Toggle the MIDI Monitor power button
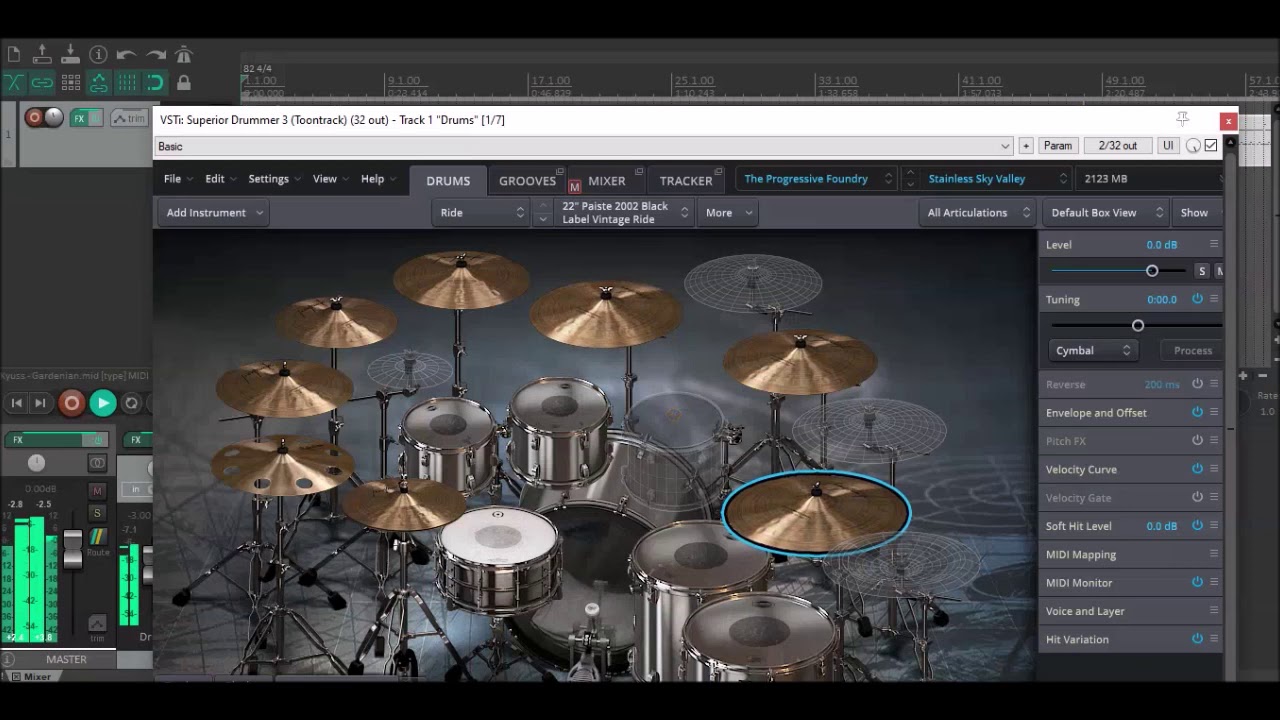This screenshot has height=720, width=1280. pos(1197,582)
